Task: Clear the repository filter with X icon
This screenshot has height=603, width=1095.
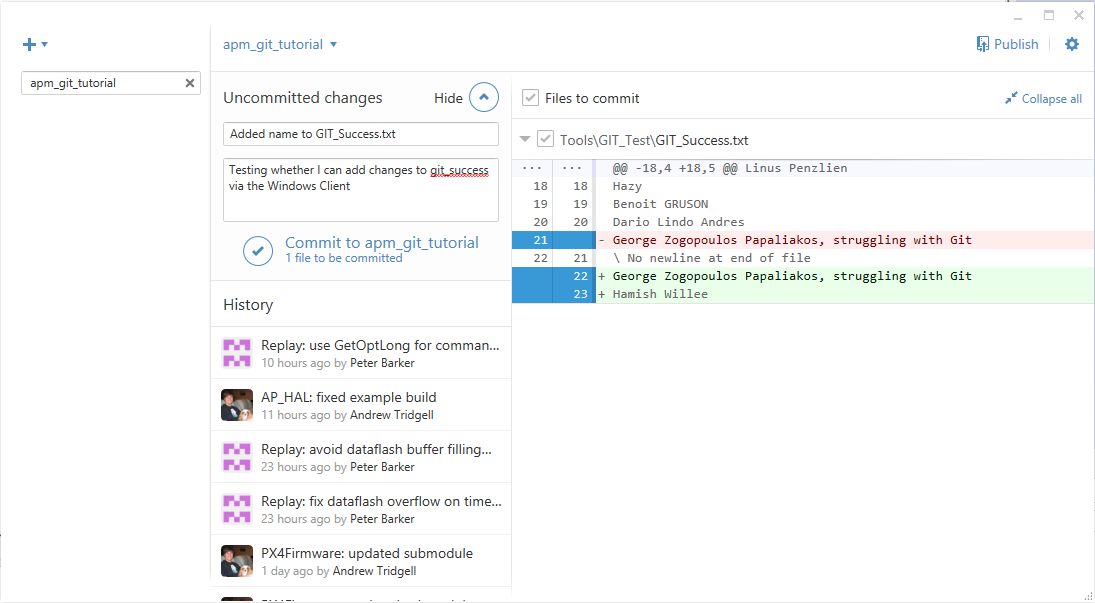Action: [190, 83]
